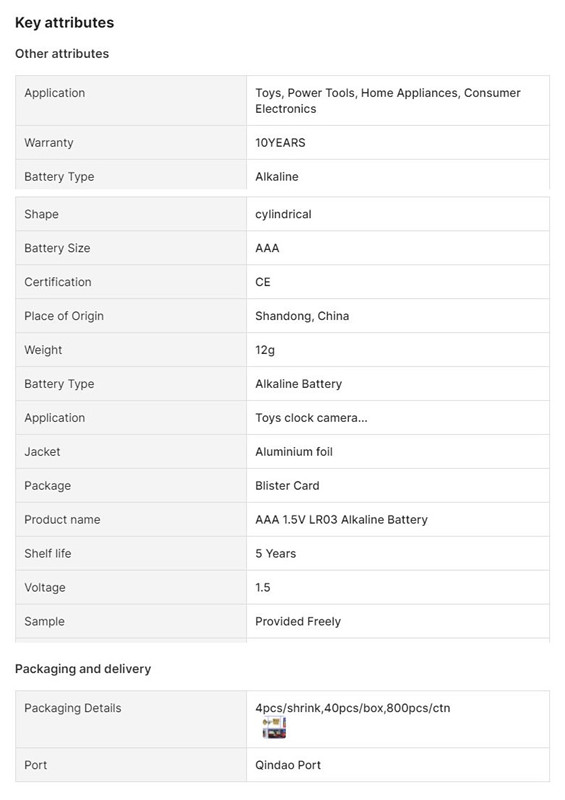565x800 pixels.
Task: Click the Toys, Power Tools application value
Action: pos(388,101)
